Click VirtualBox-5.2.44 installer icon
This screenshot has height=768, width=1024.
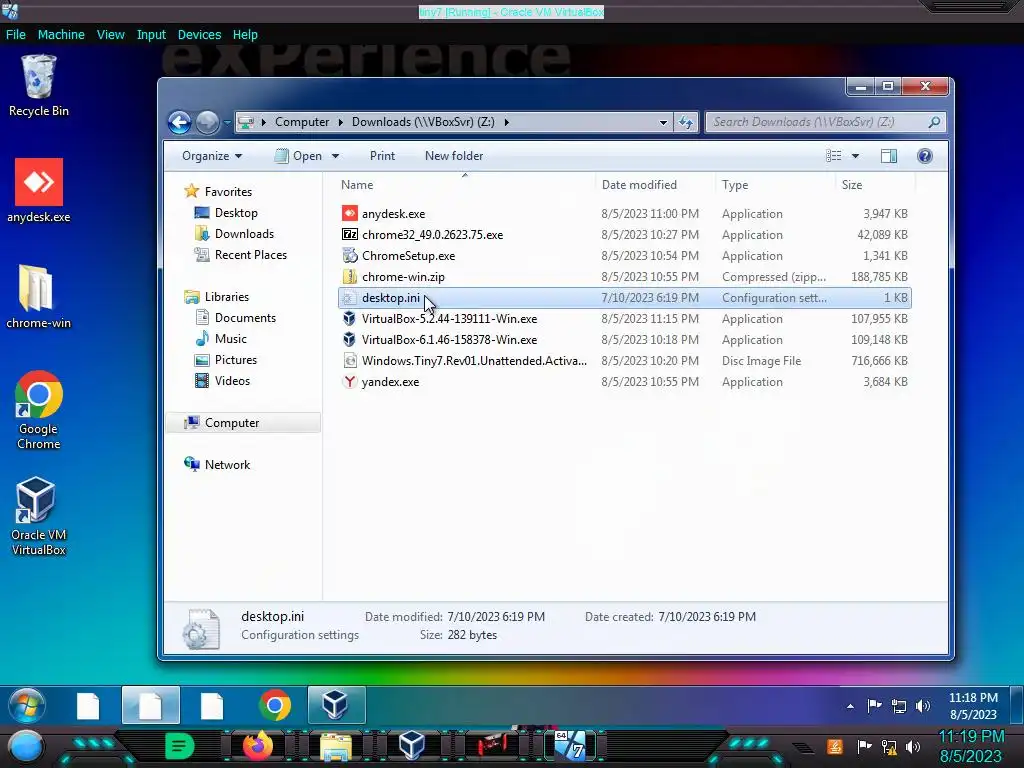350,319
